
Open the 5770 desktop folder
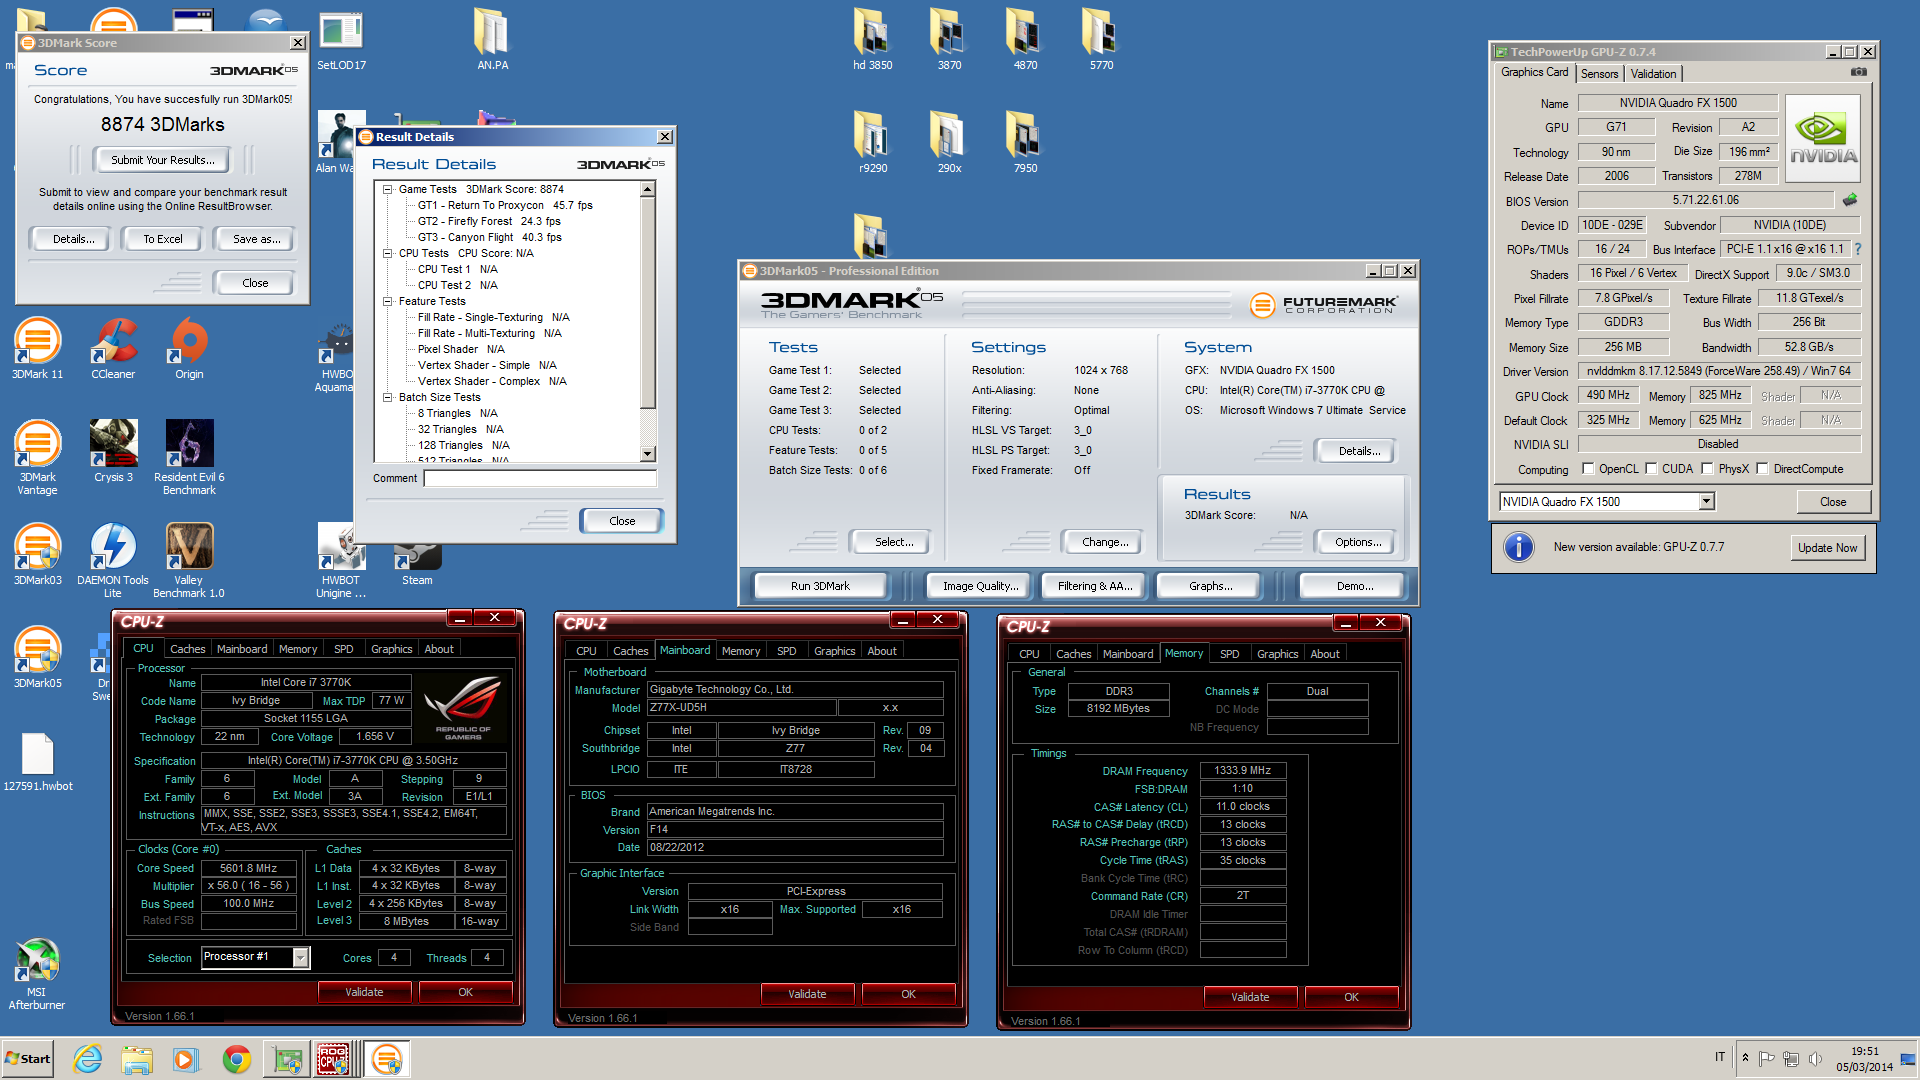pos(1101,40)
